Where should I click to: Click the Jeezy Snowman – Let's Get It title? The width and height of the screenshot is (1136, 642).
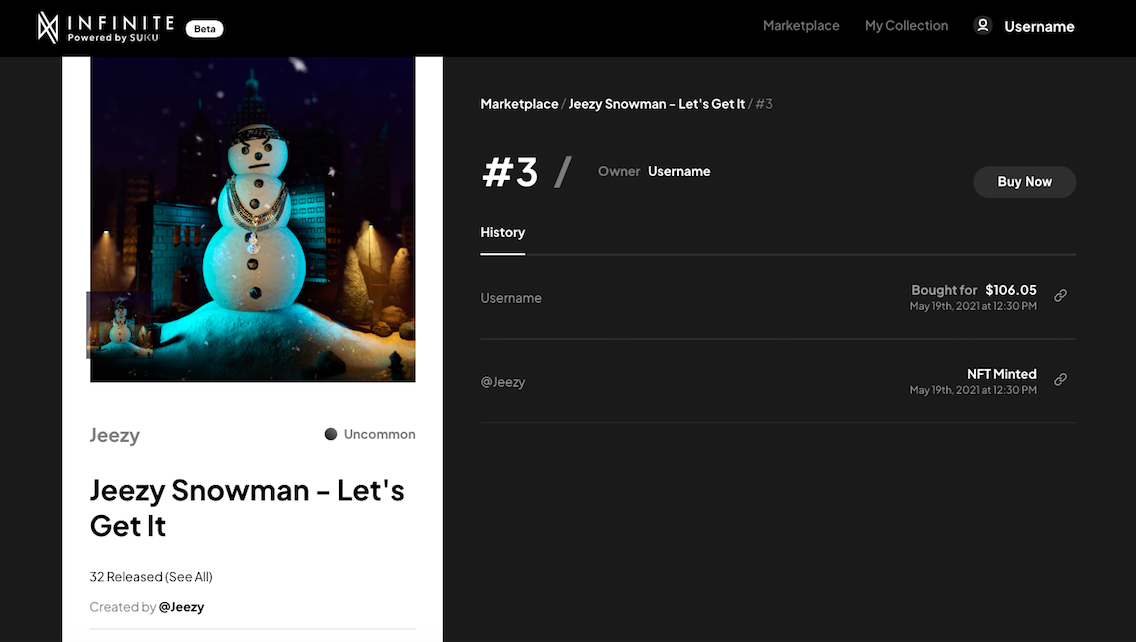click(247, 508)
